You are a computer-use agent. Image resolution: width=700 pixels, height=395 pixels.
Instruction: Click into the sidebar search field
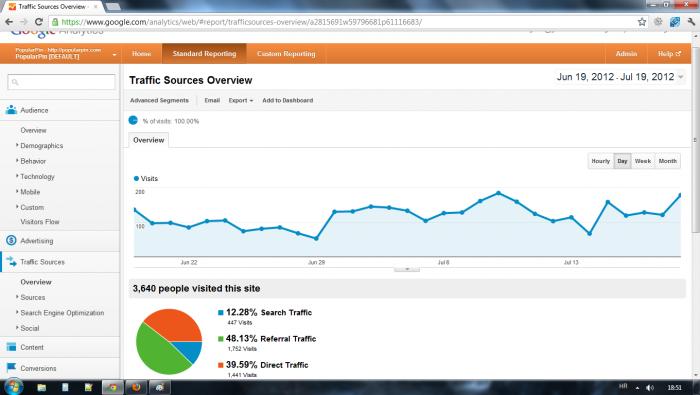pyautogui.click(x=61, y=82)
